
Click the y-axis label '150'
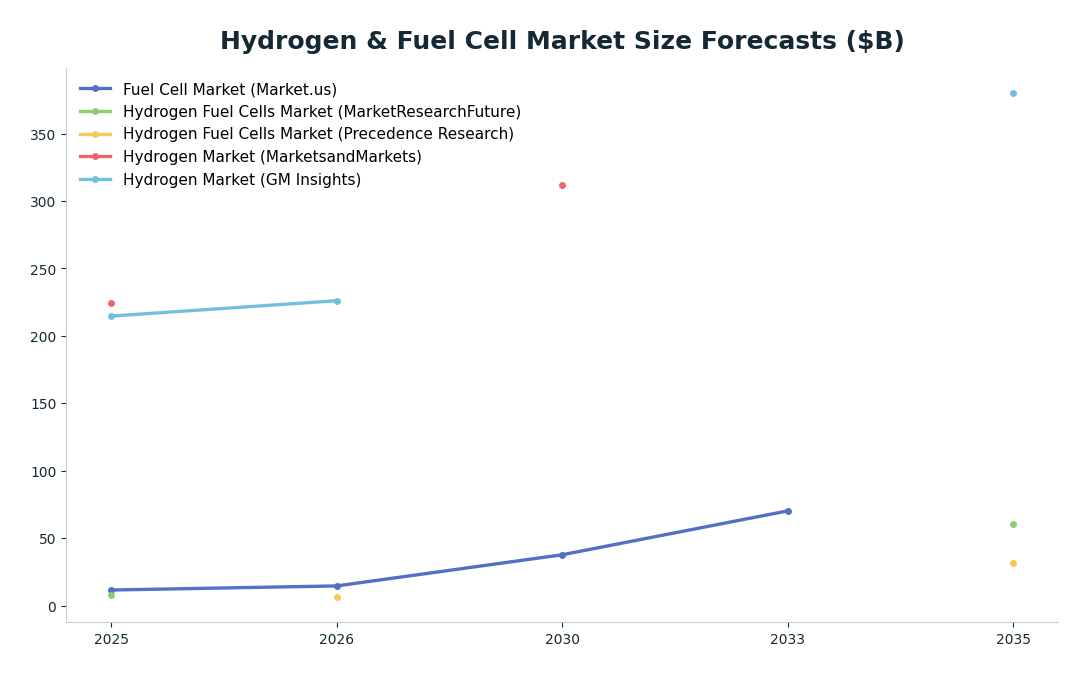coord(43,404)
